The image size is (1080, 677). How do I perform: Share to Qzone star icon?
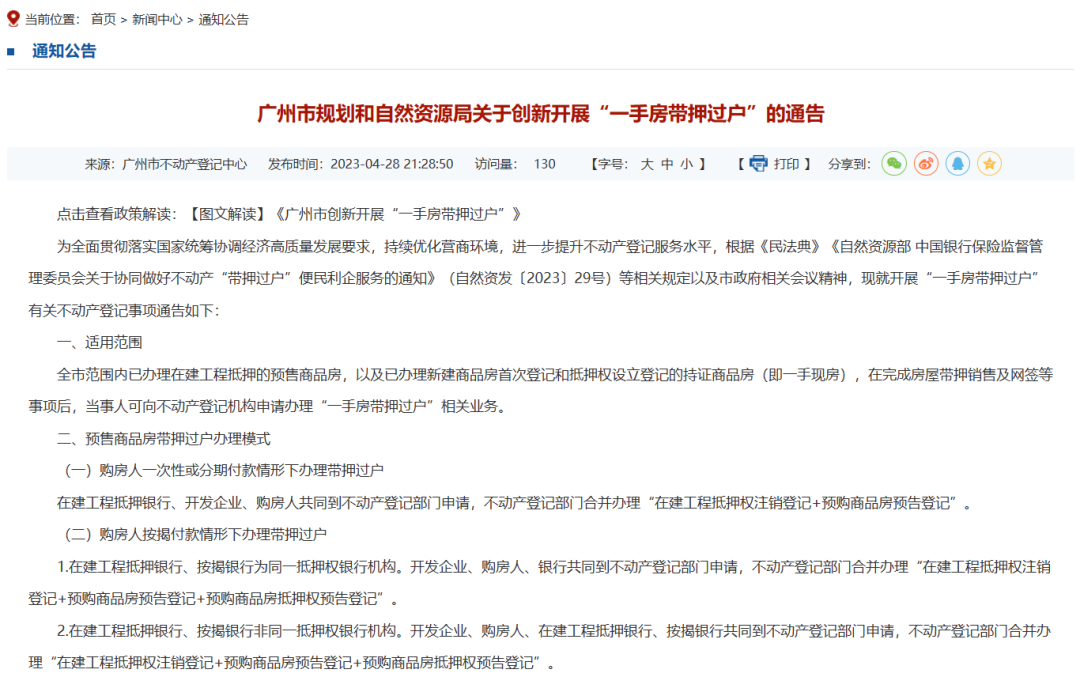point(989,164)
